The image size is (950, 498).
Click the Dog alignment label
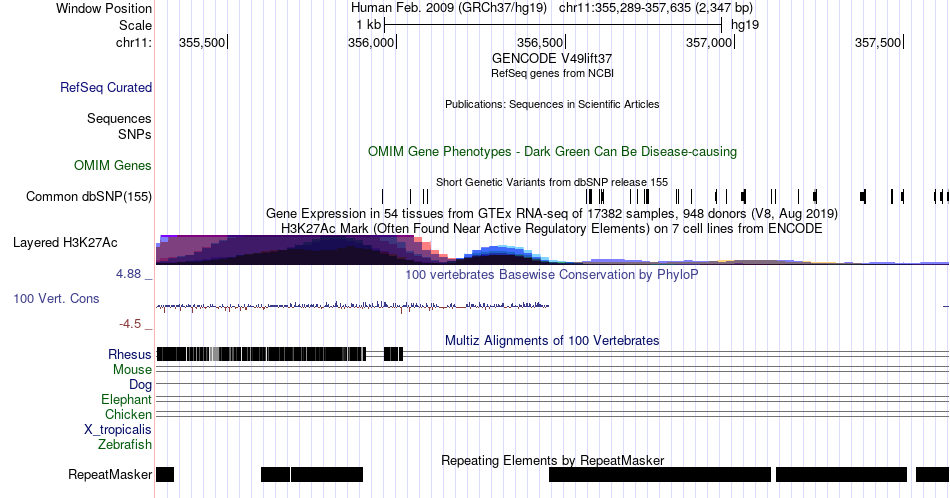tap(140, 384)
